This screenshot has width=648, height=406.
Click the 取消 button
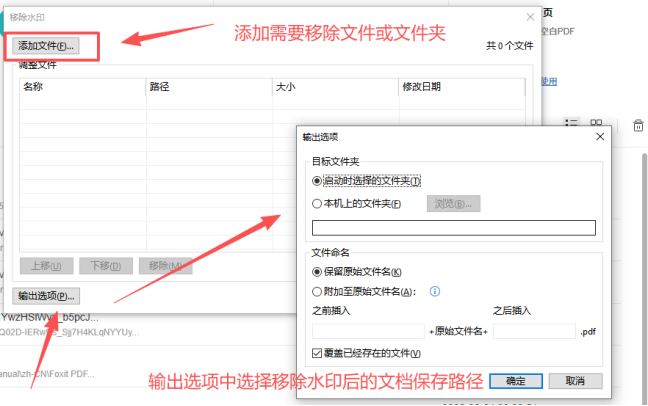coord(575,381)
